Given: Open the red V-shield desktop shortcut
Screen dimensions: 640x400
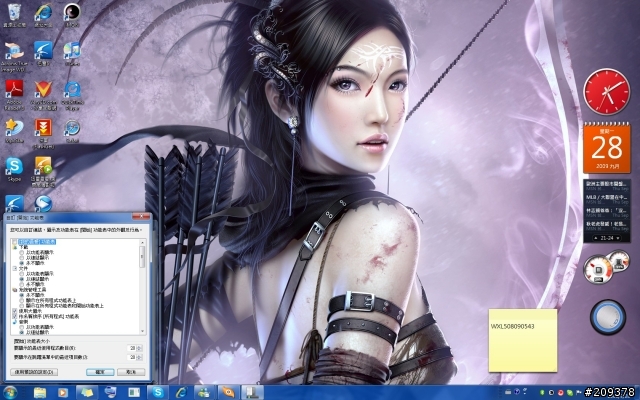Looking at the screenshot, I should tap(43, 95).
